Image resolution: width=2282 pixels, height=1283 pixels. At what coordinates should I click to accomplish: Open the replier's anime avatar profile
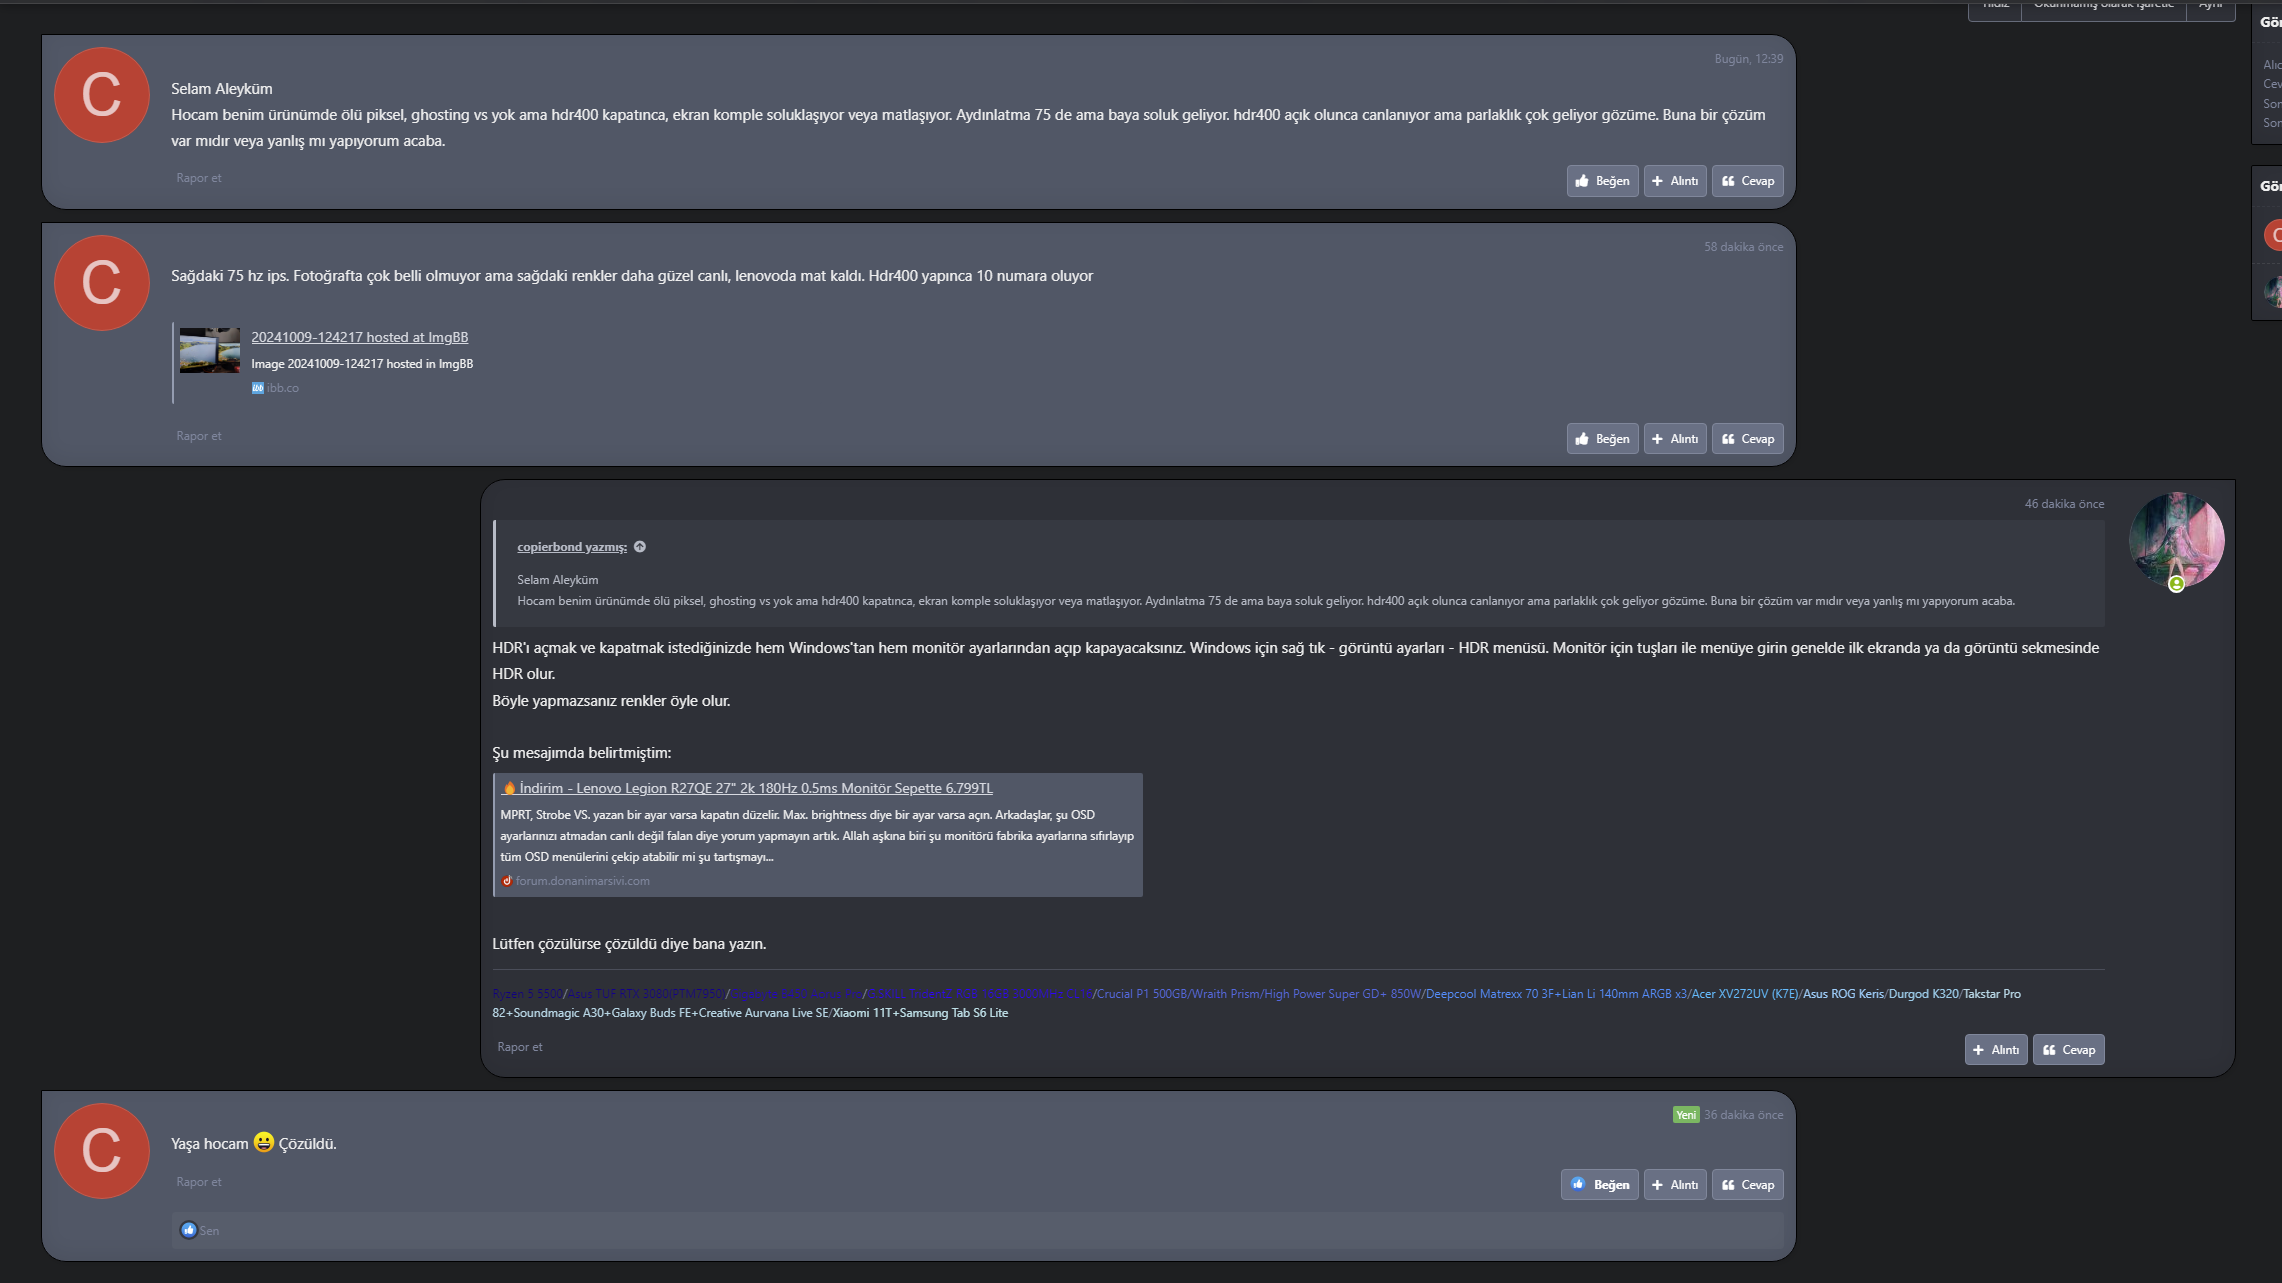(2175, 538)
